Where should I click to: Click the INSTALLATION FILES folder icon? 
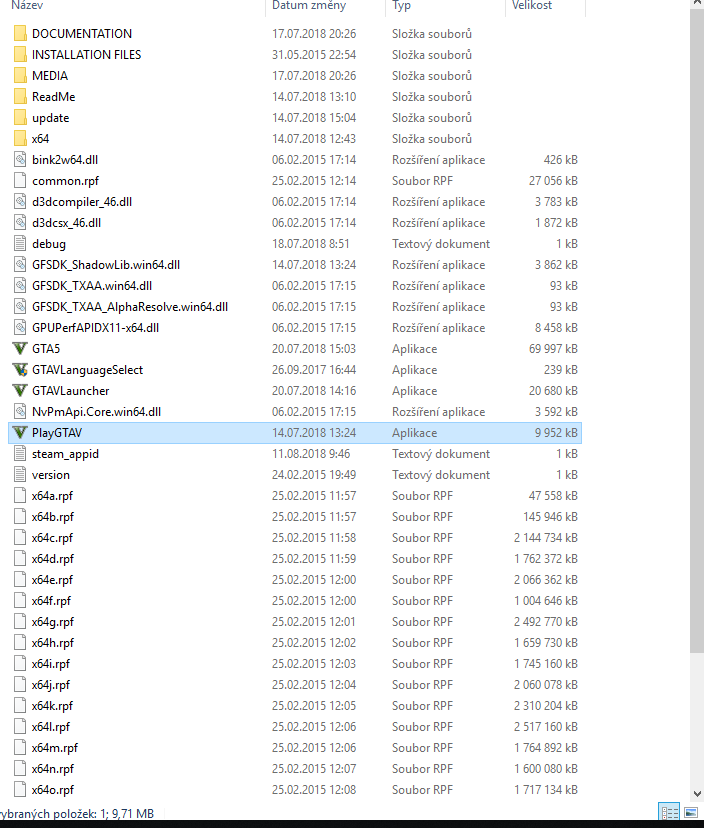coord(20,54)
